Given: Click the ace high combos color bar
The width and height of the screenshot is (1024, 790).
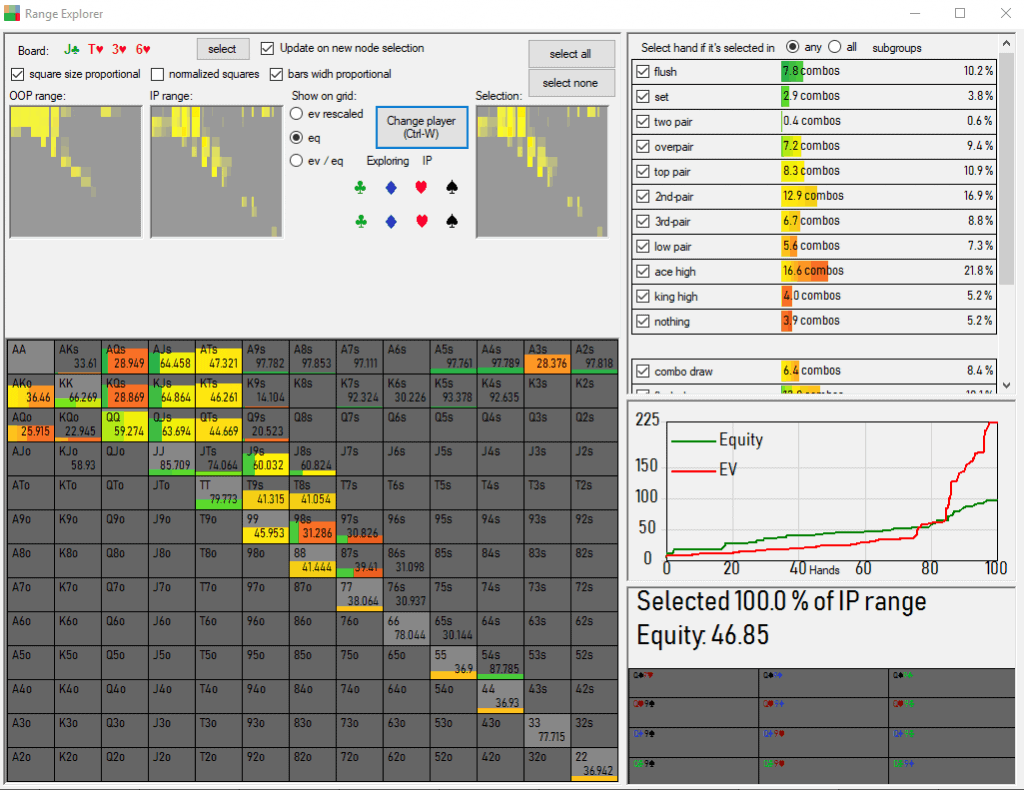Looking at the screenshot, I should [812, 271].
